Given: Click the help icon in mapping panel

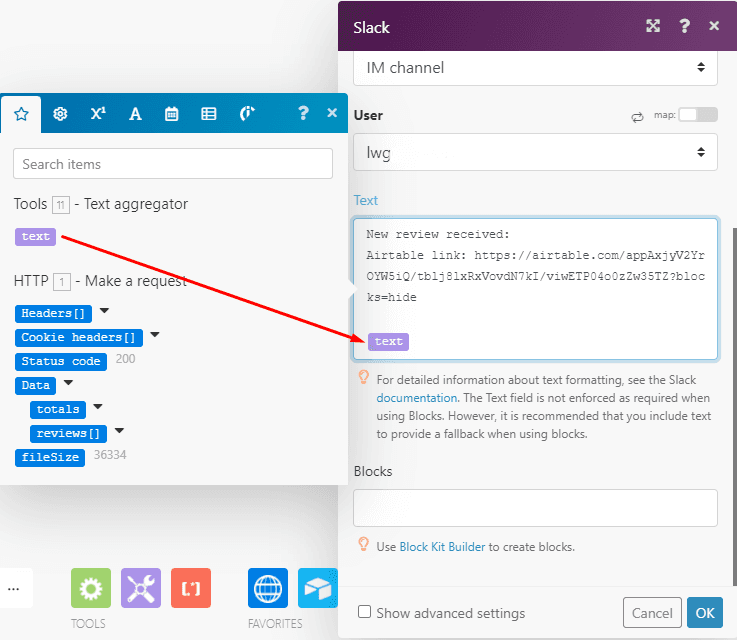Looking at the screenshot, I should pyautogui.click(x=303, y=114).
